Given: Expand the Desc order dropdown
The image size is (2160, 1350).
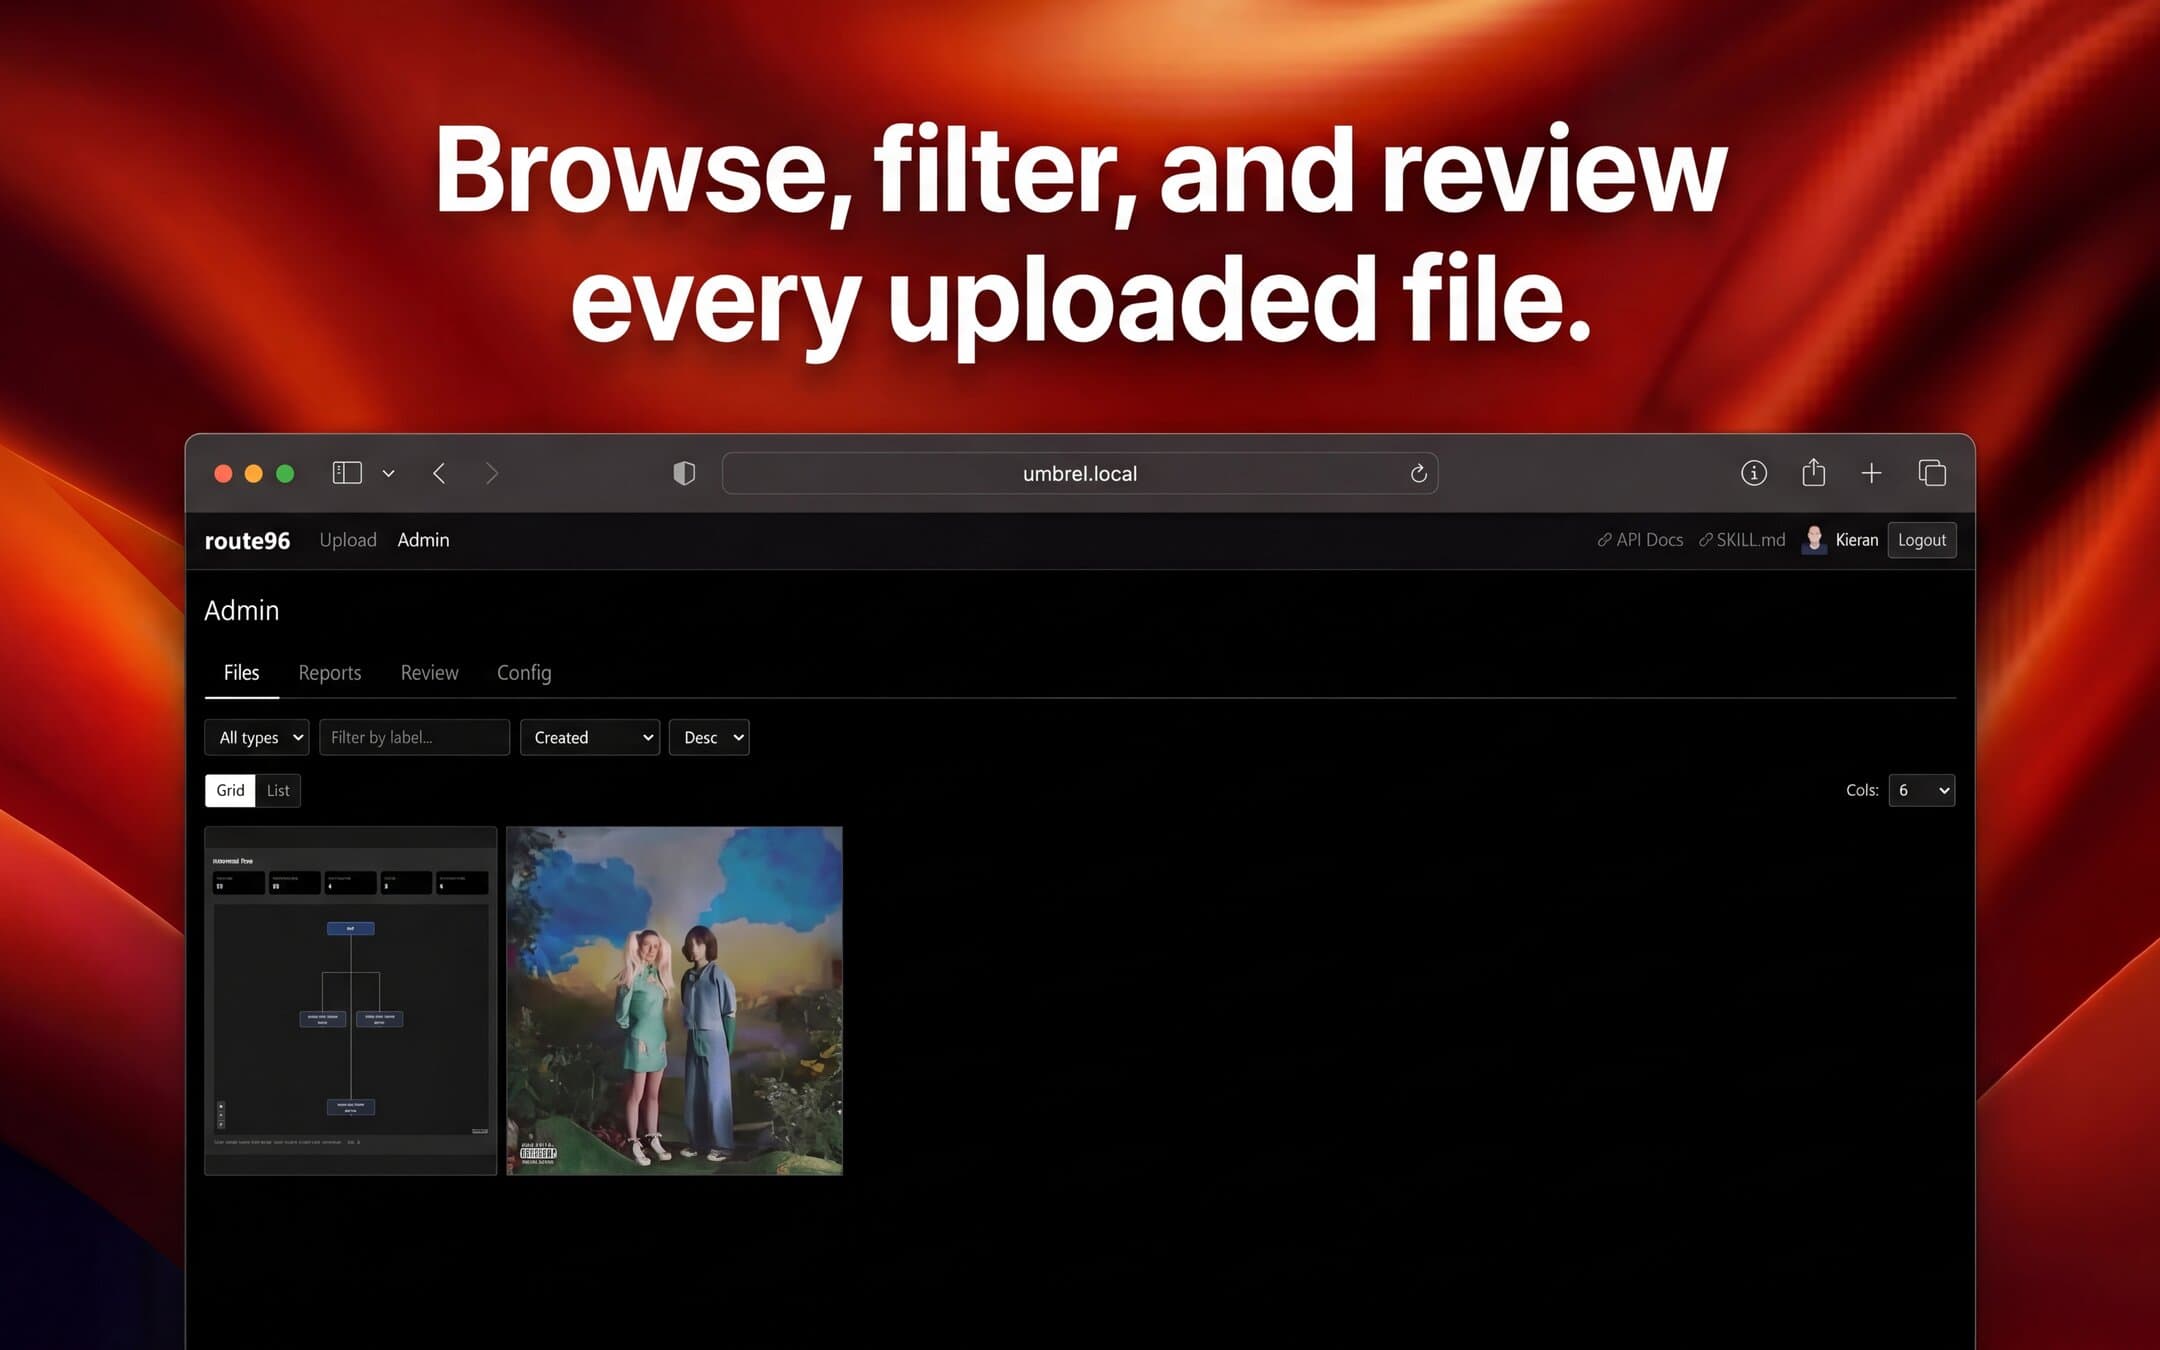Looking at the screenshot, I should pos(709,738).
